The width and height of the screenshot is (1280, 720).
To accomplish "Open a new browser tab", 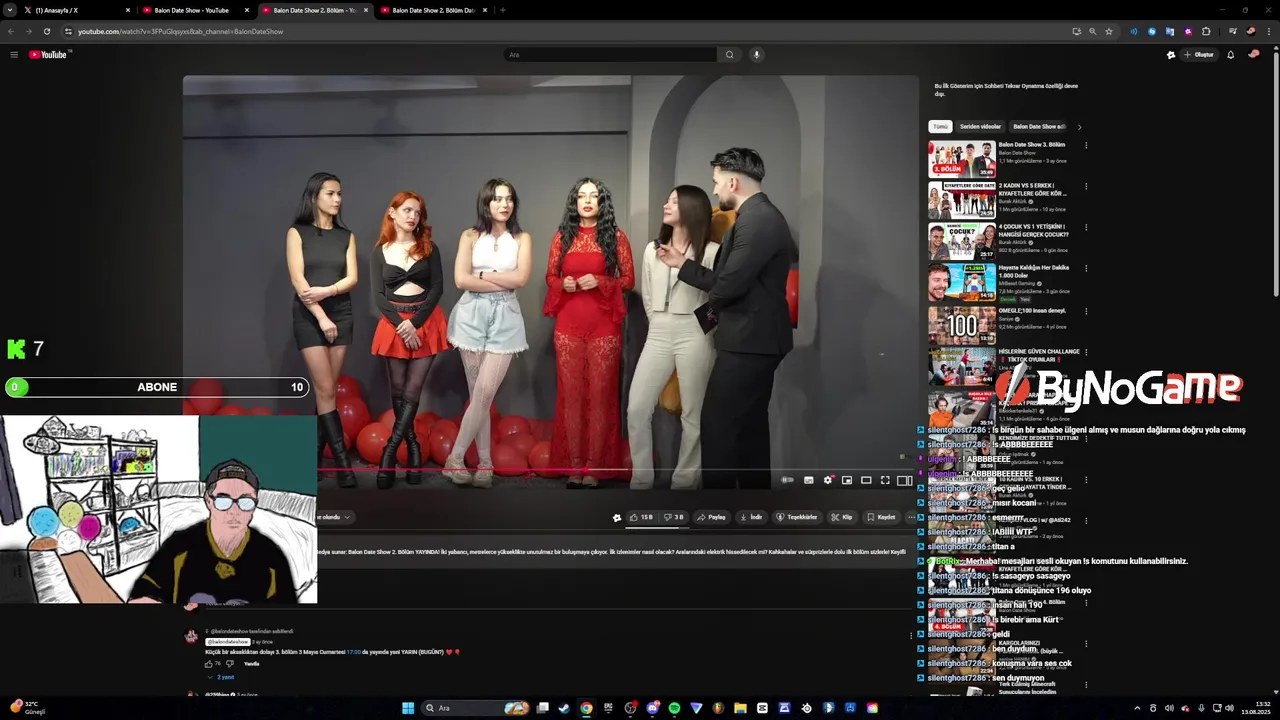I will pos(503,10).
